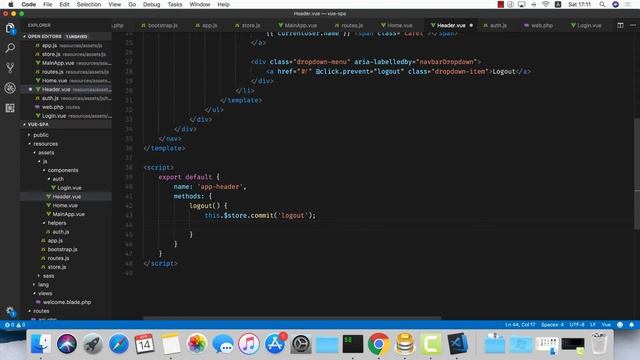The height and width of the screenshot is (360, 640).
Task: Expand the sass folder
Action: (x=48, y=276)
